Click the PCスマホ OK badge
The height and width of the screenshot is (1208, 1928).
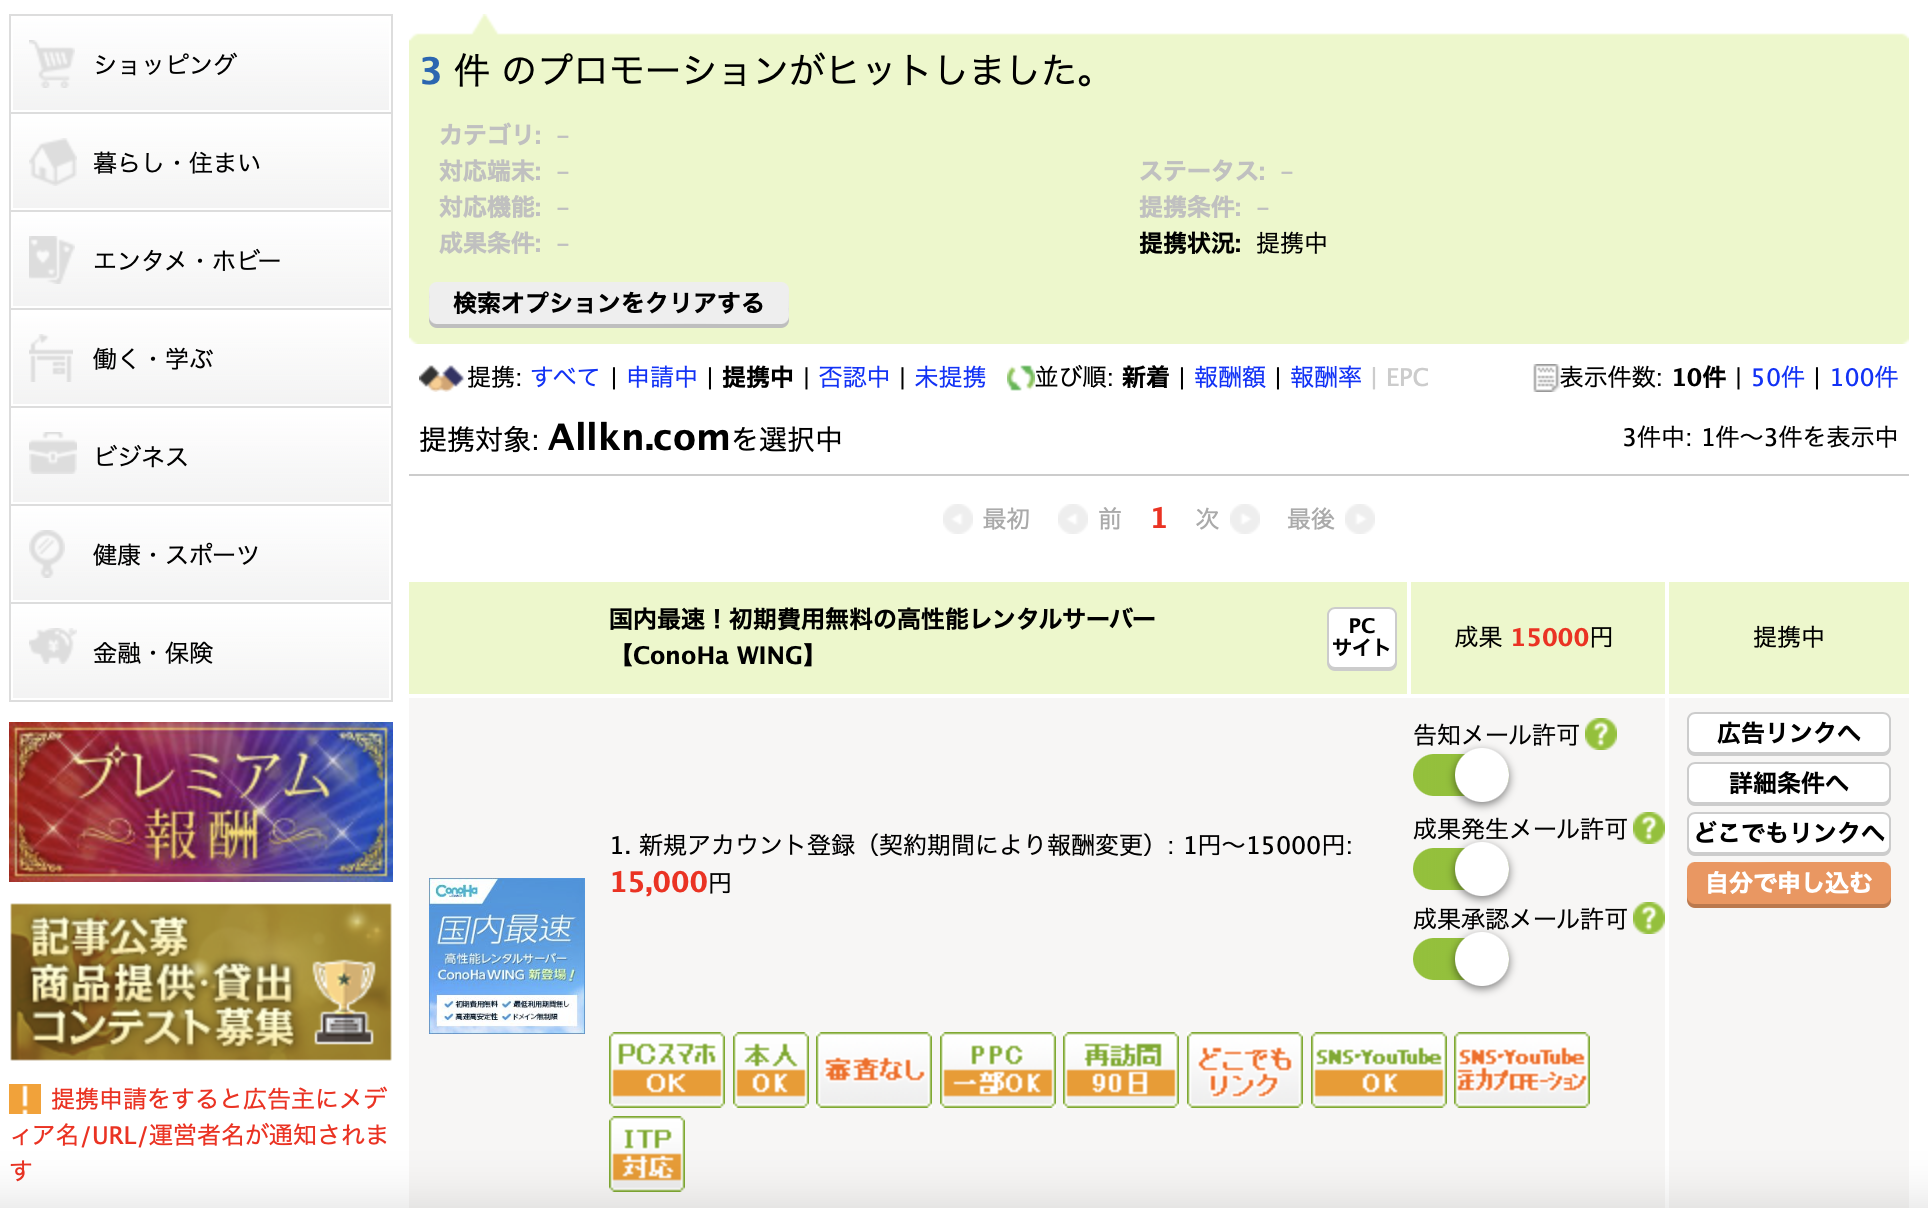pos(666,1069)
